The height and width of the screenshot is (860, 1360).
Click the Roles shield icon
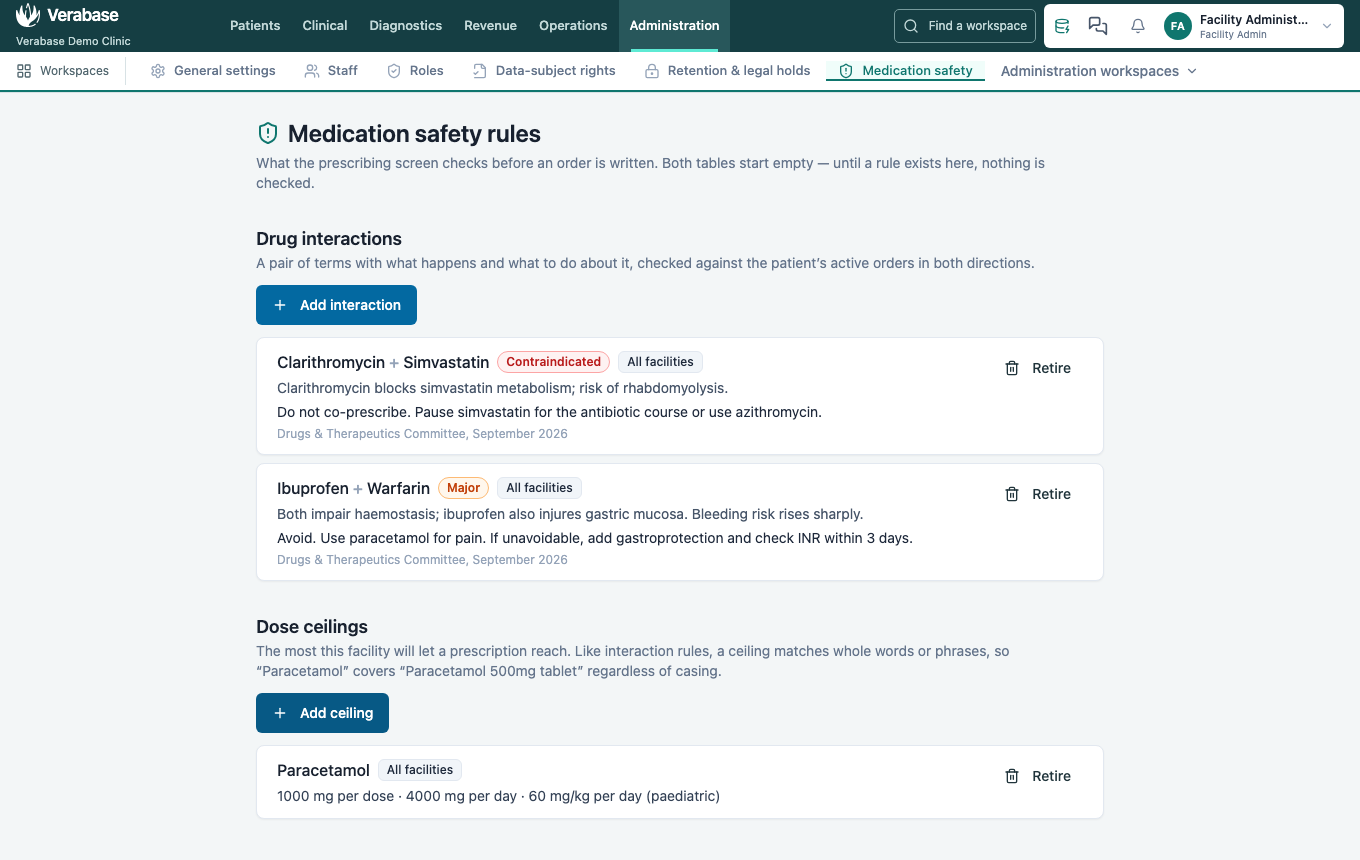click(x=394, y=71)
